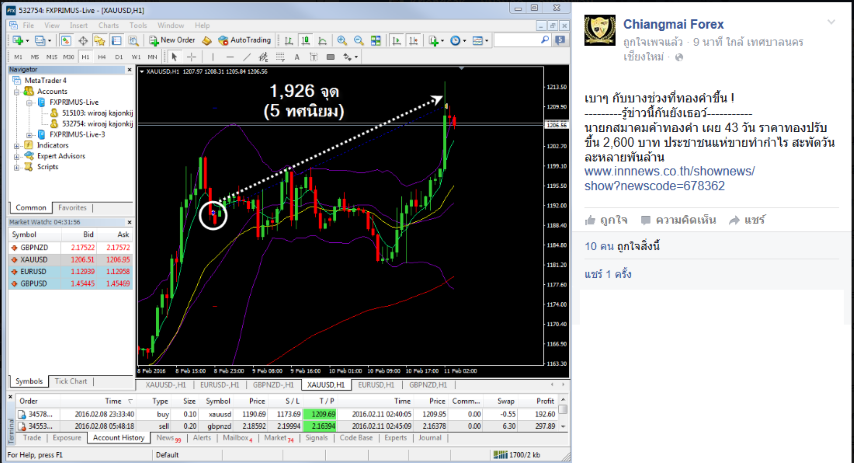Screen dimensions: 854x463
Task: Toggle the Market Watch panel icon
Action: pos(65,40)
